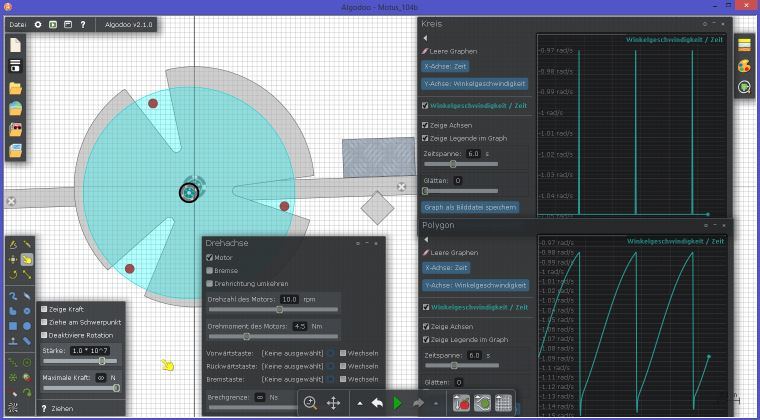Check Ziehe am Schwerpunkt
The height and width of the screenshot is (420, 760).
coord(44,322)
